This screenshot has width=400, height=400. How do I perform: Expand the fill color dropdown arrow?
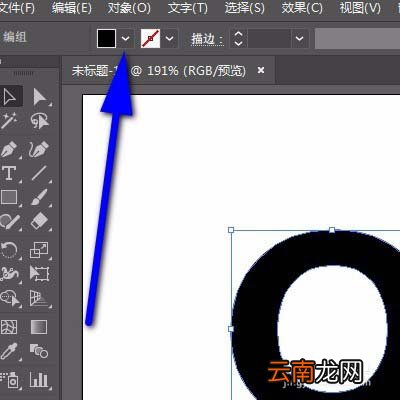(125, 38)
